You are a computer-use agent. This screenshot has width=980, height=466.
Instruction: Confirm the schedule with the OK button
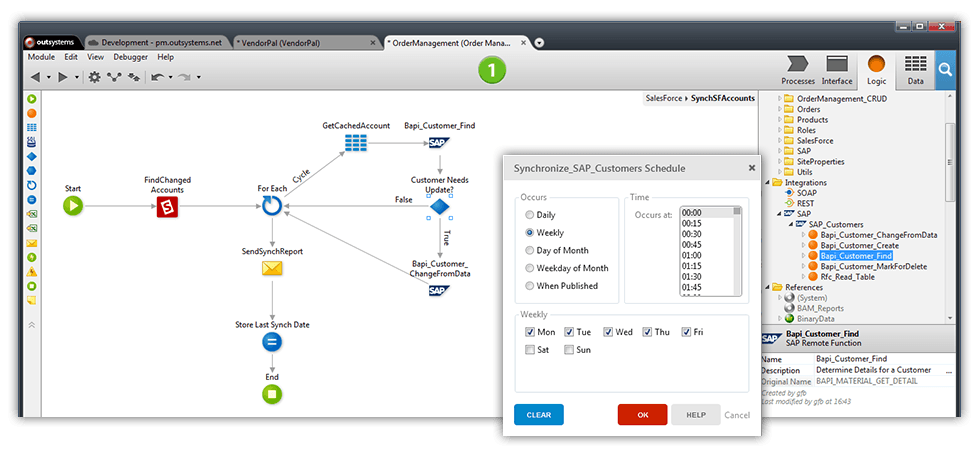click(642, 415)
